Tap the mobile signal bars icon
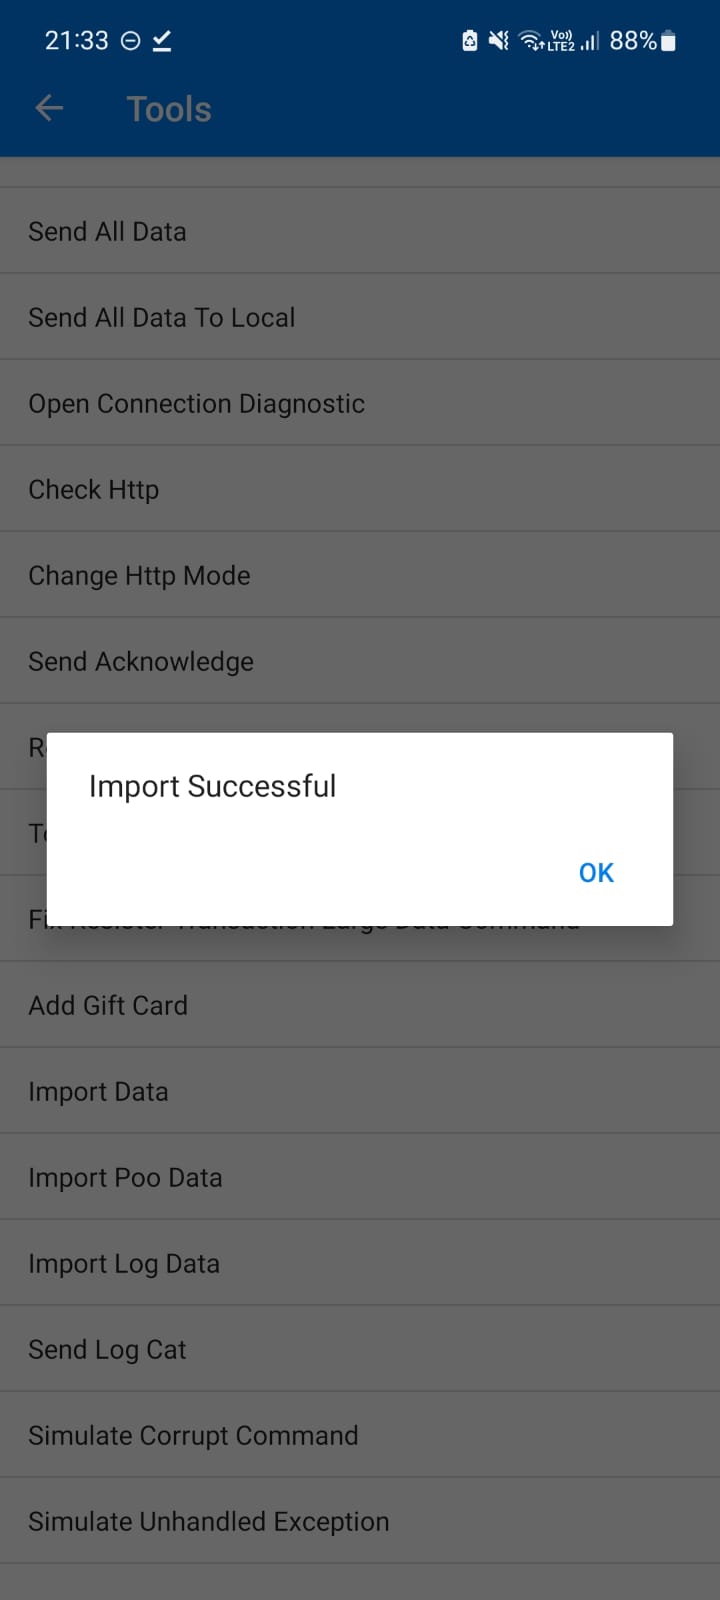 [x=590, y=41]
